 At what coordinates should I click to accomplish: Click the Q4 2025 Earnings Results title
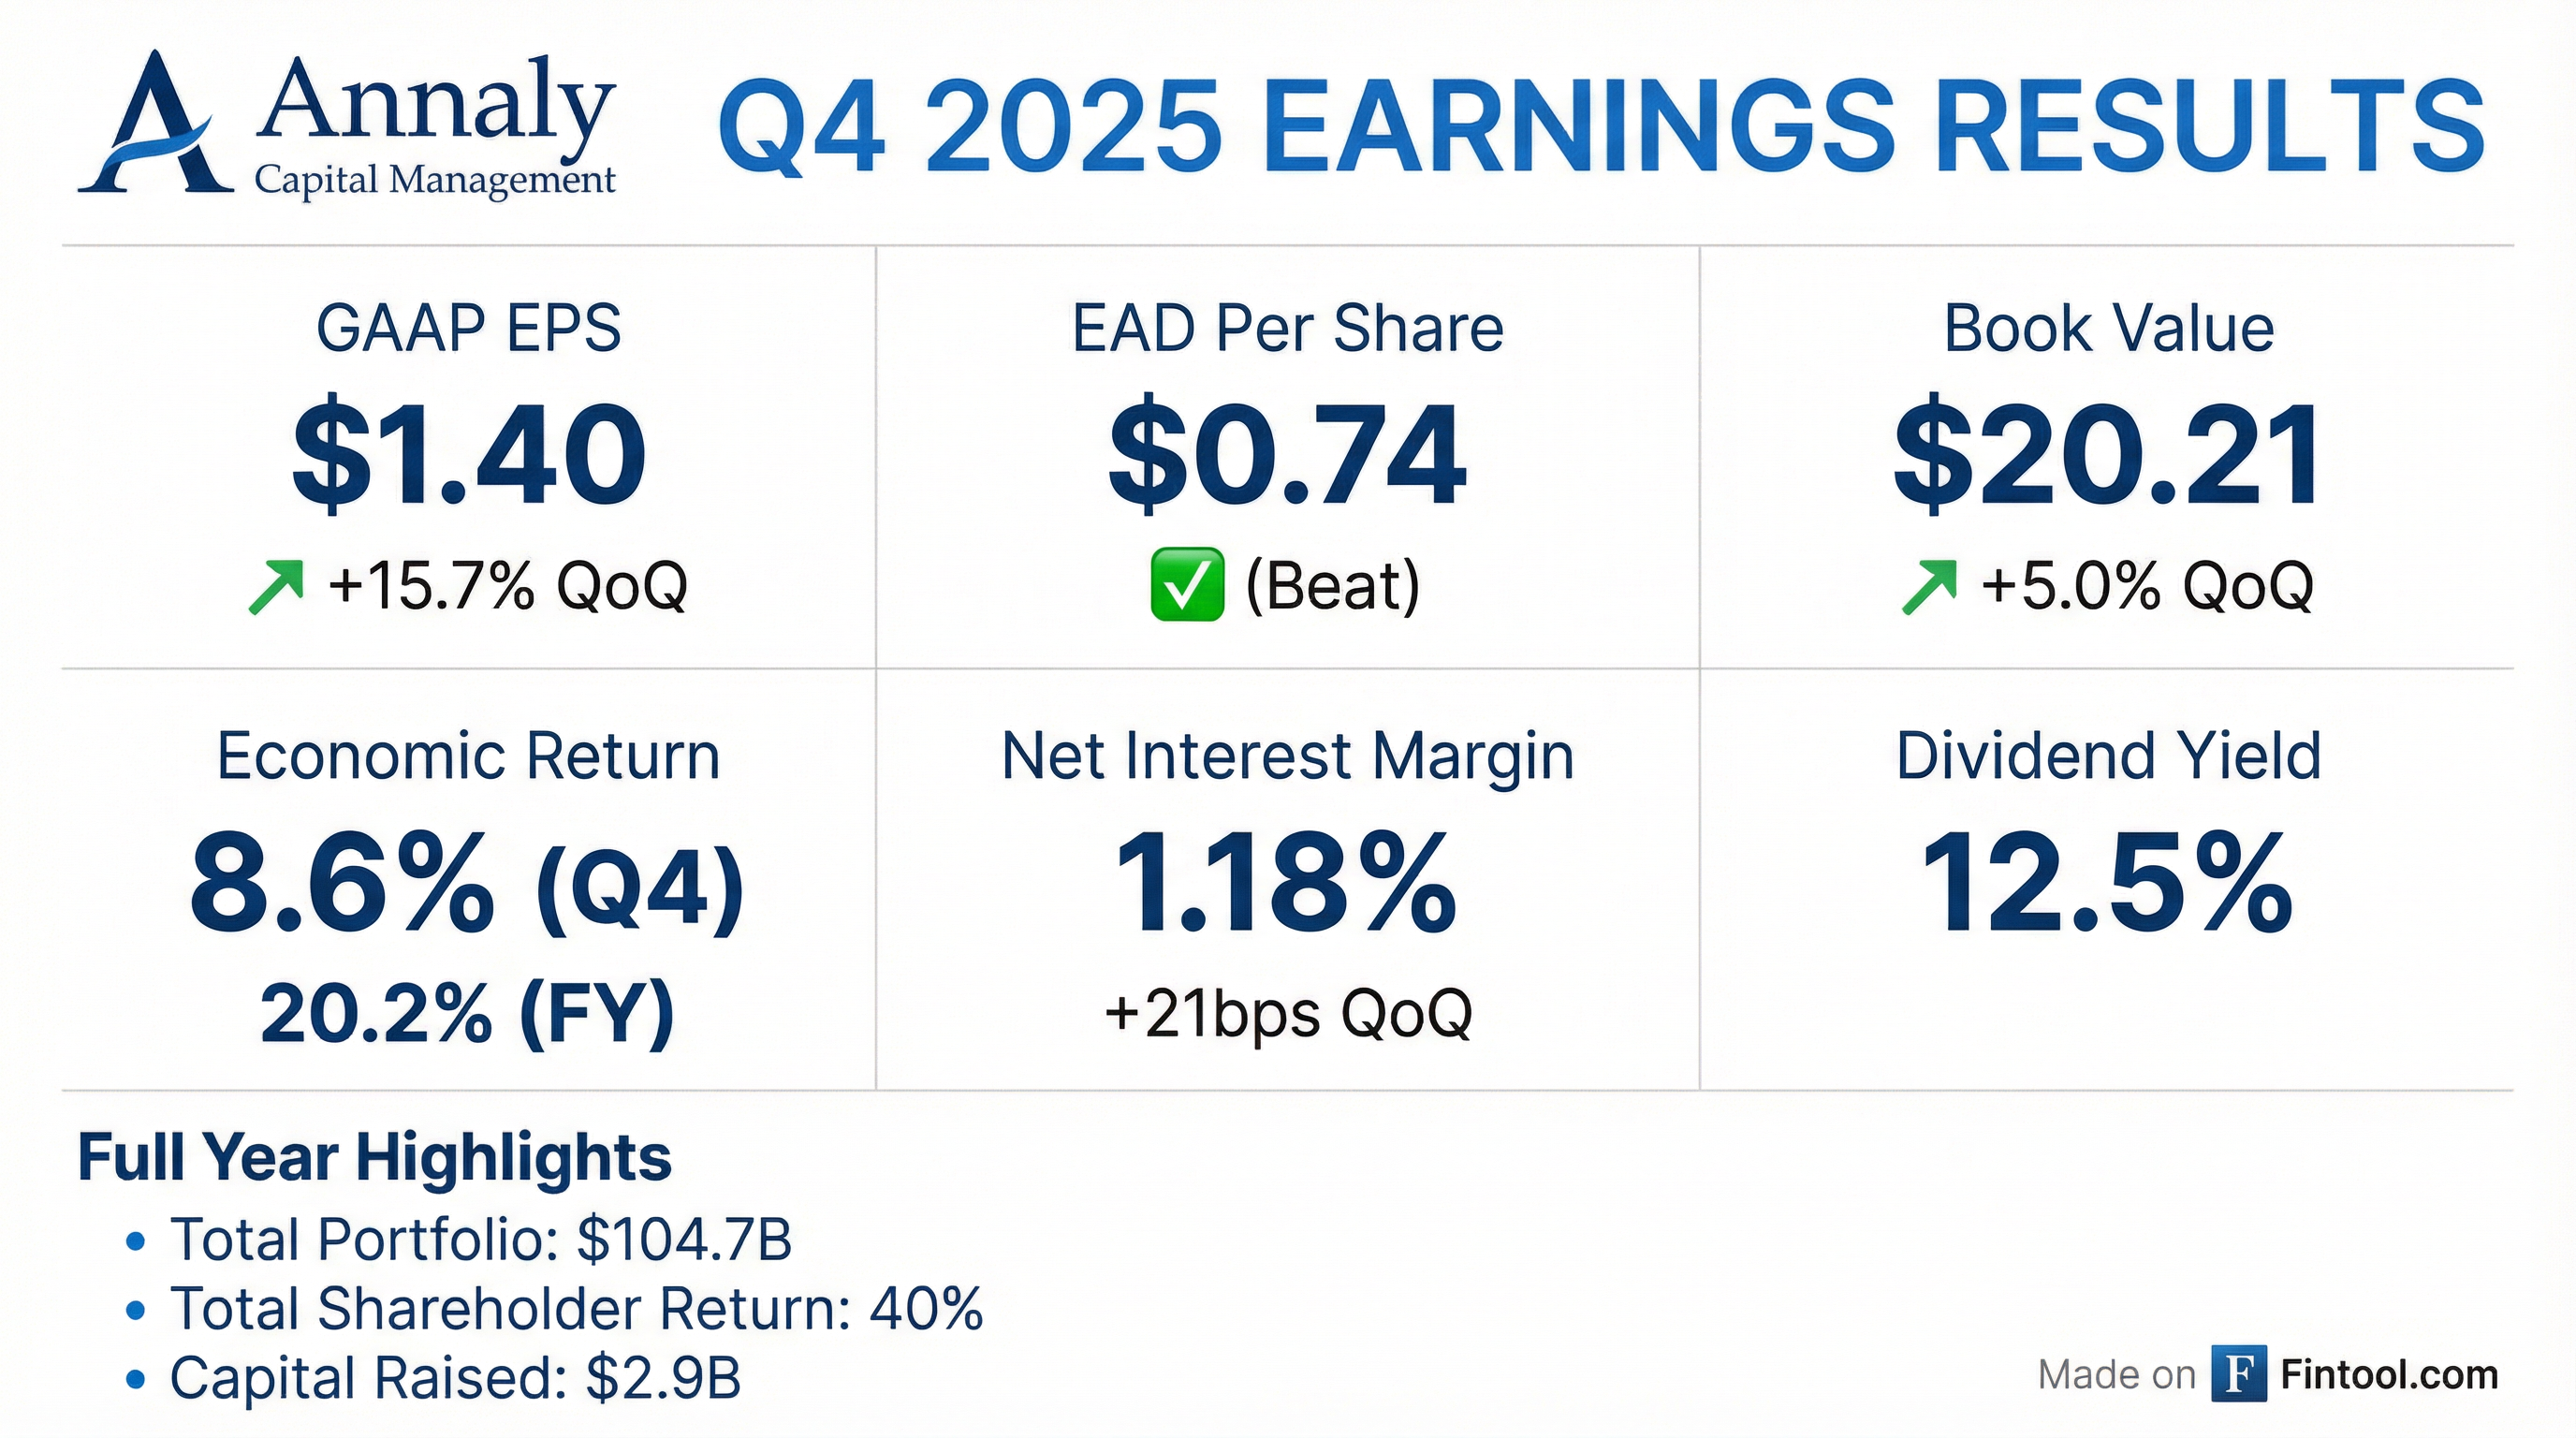click(x=1600, y=128)
